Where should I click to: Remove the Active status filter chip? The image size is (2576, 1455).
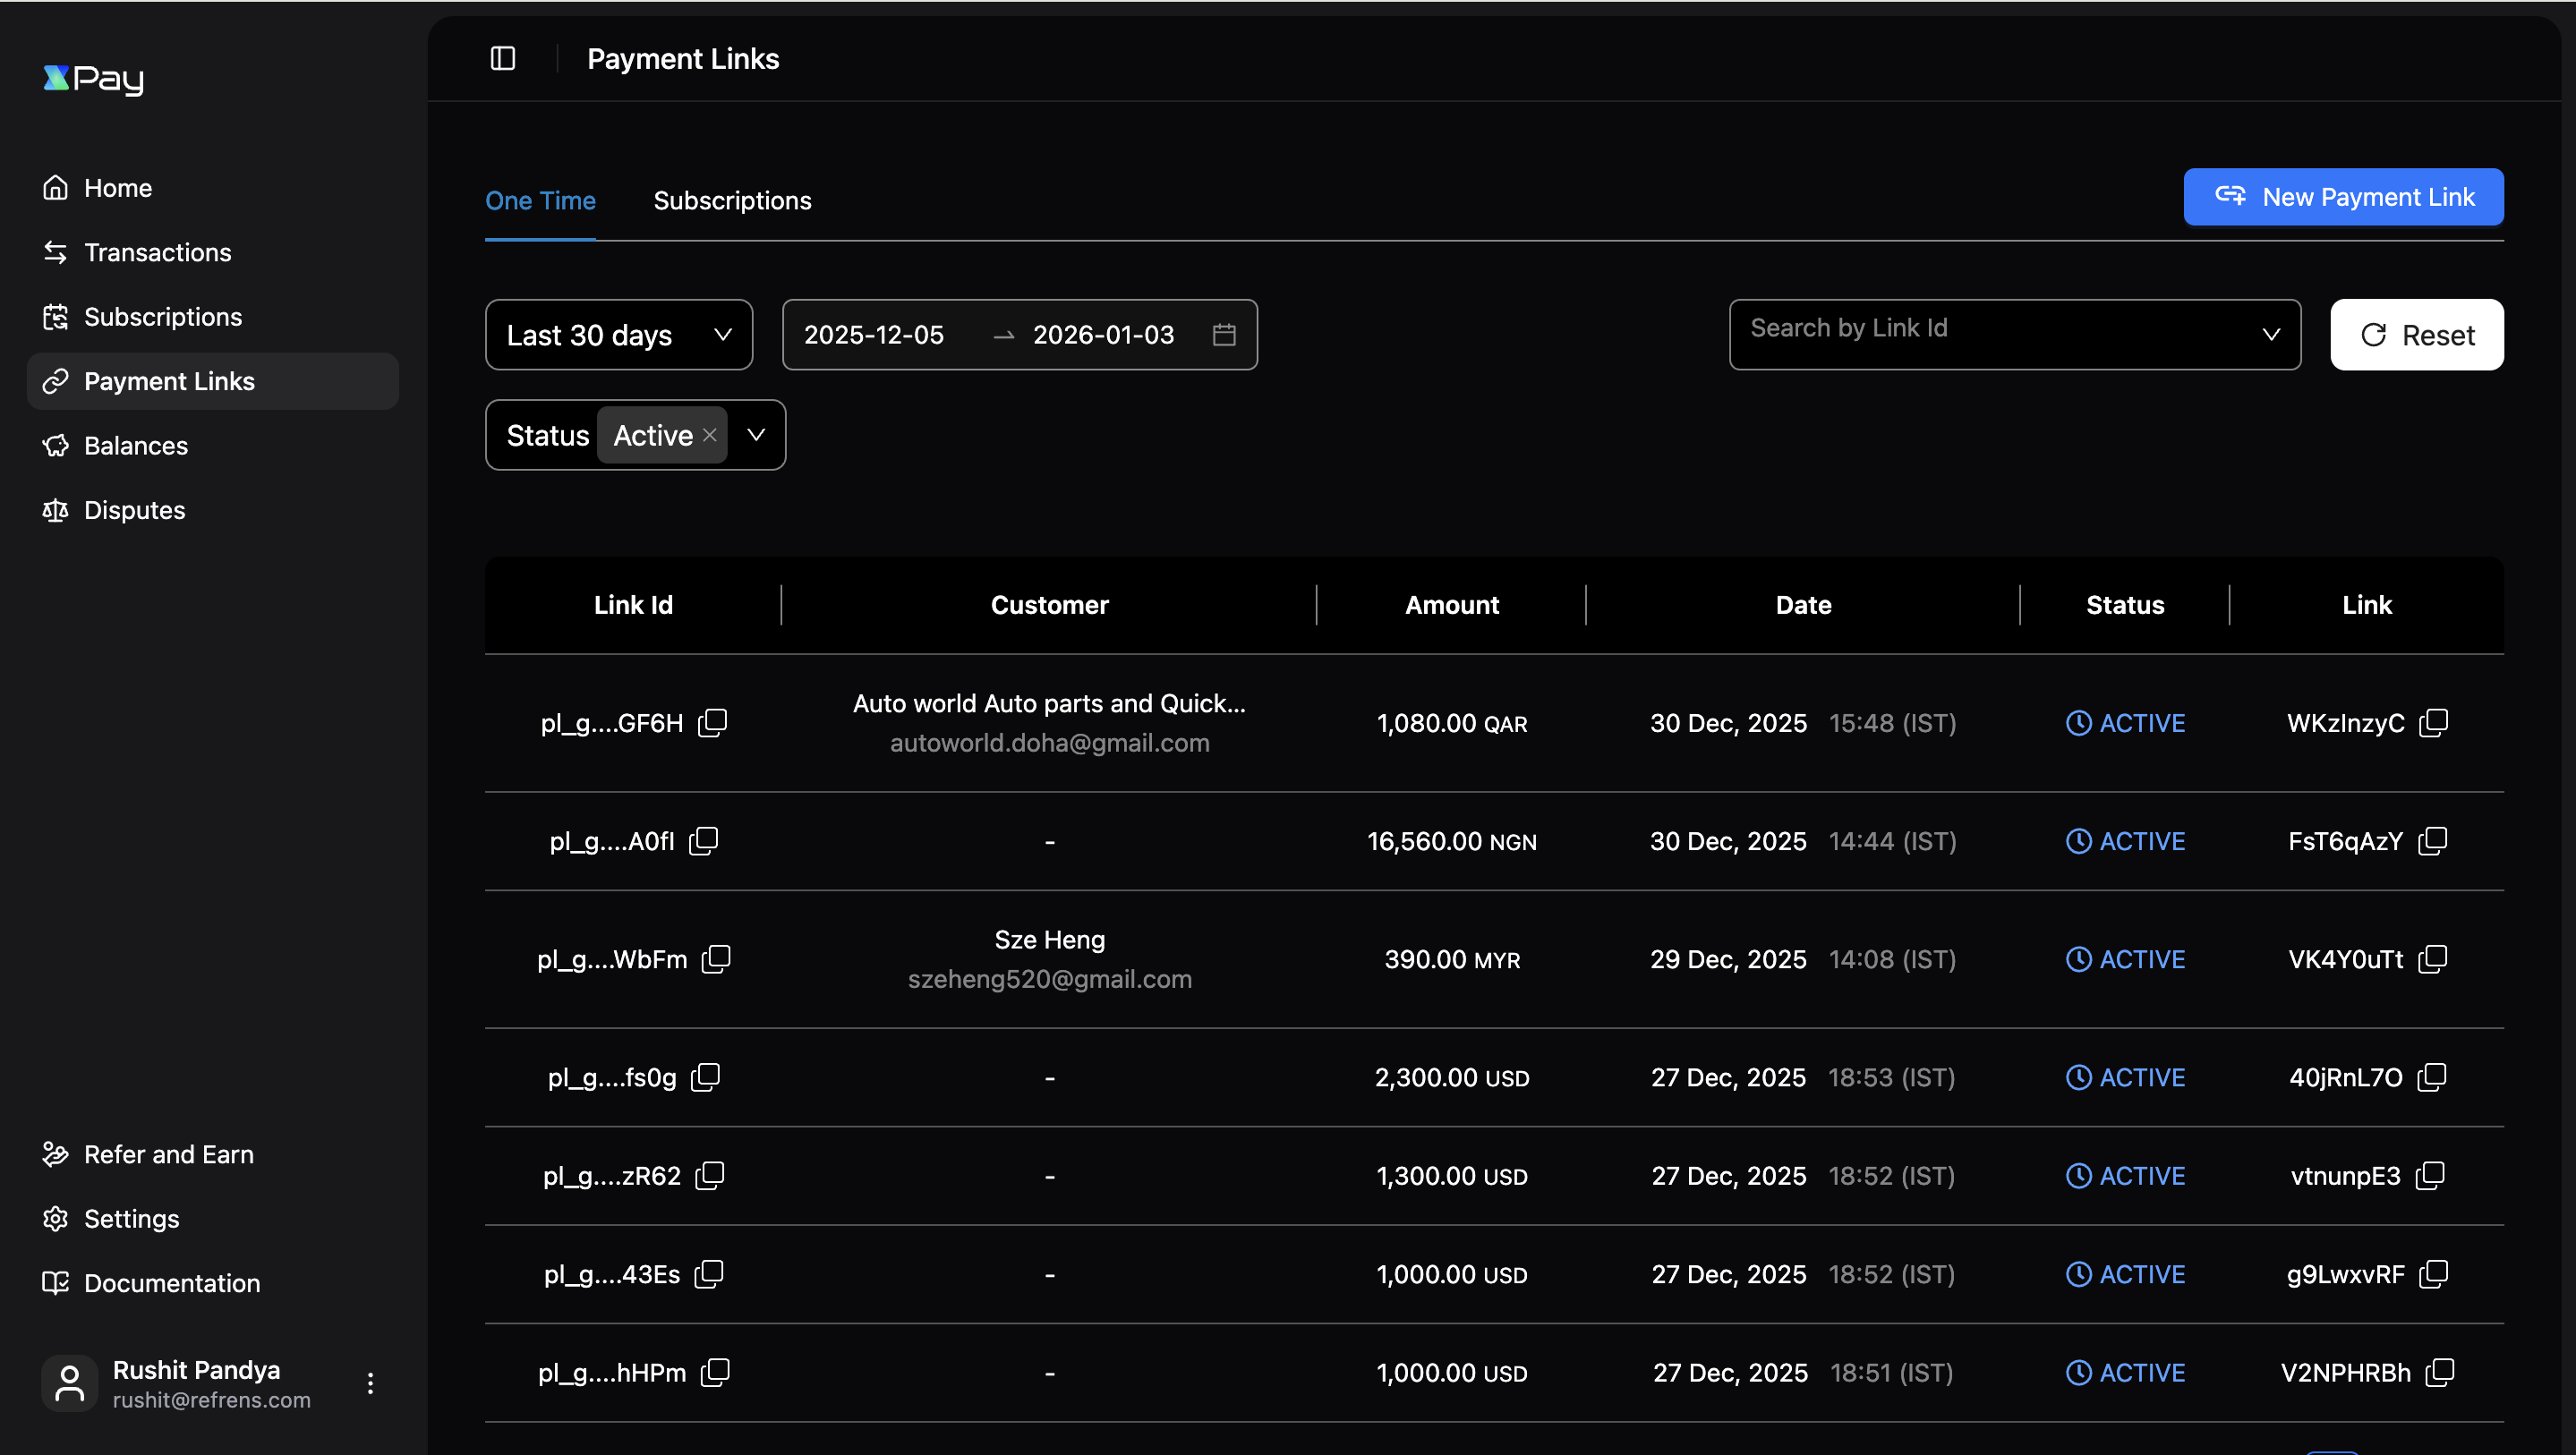pyautogui.click(x=710, y=434)
